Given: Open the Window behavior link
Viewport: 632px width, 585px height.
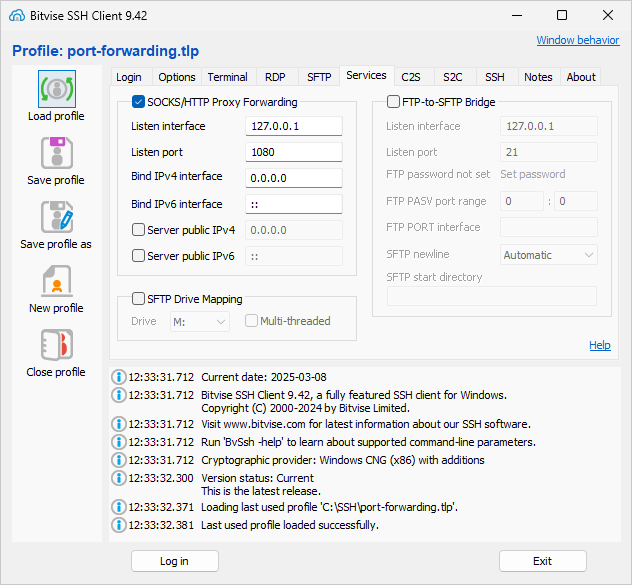Looking at the screenshot, I should (x=578, y=40).
